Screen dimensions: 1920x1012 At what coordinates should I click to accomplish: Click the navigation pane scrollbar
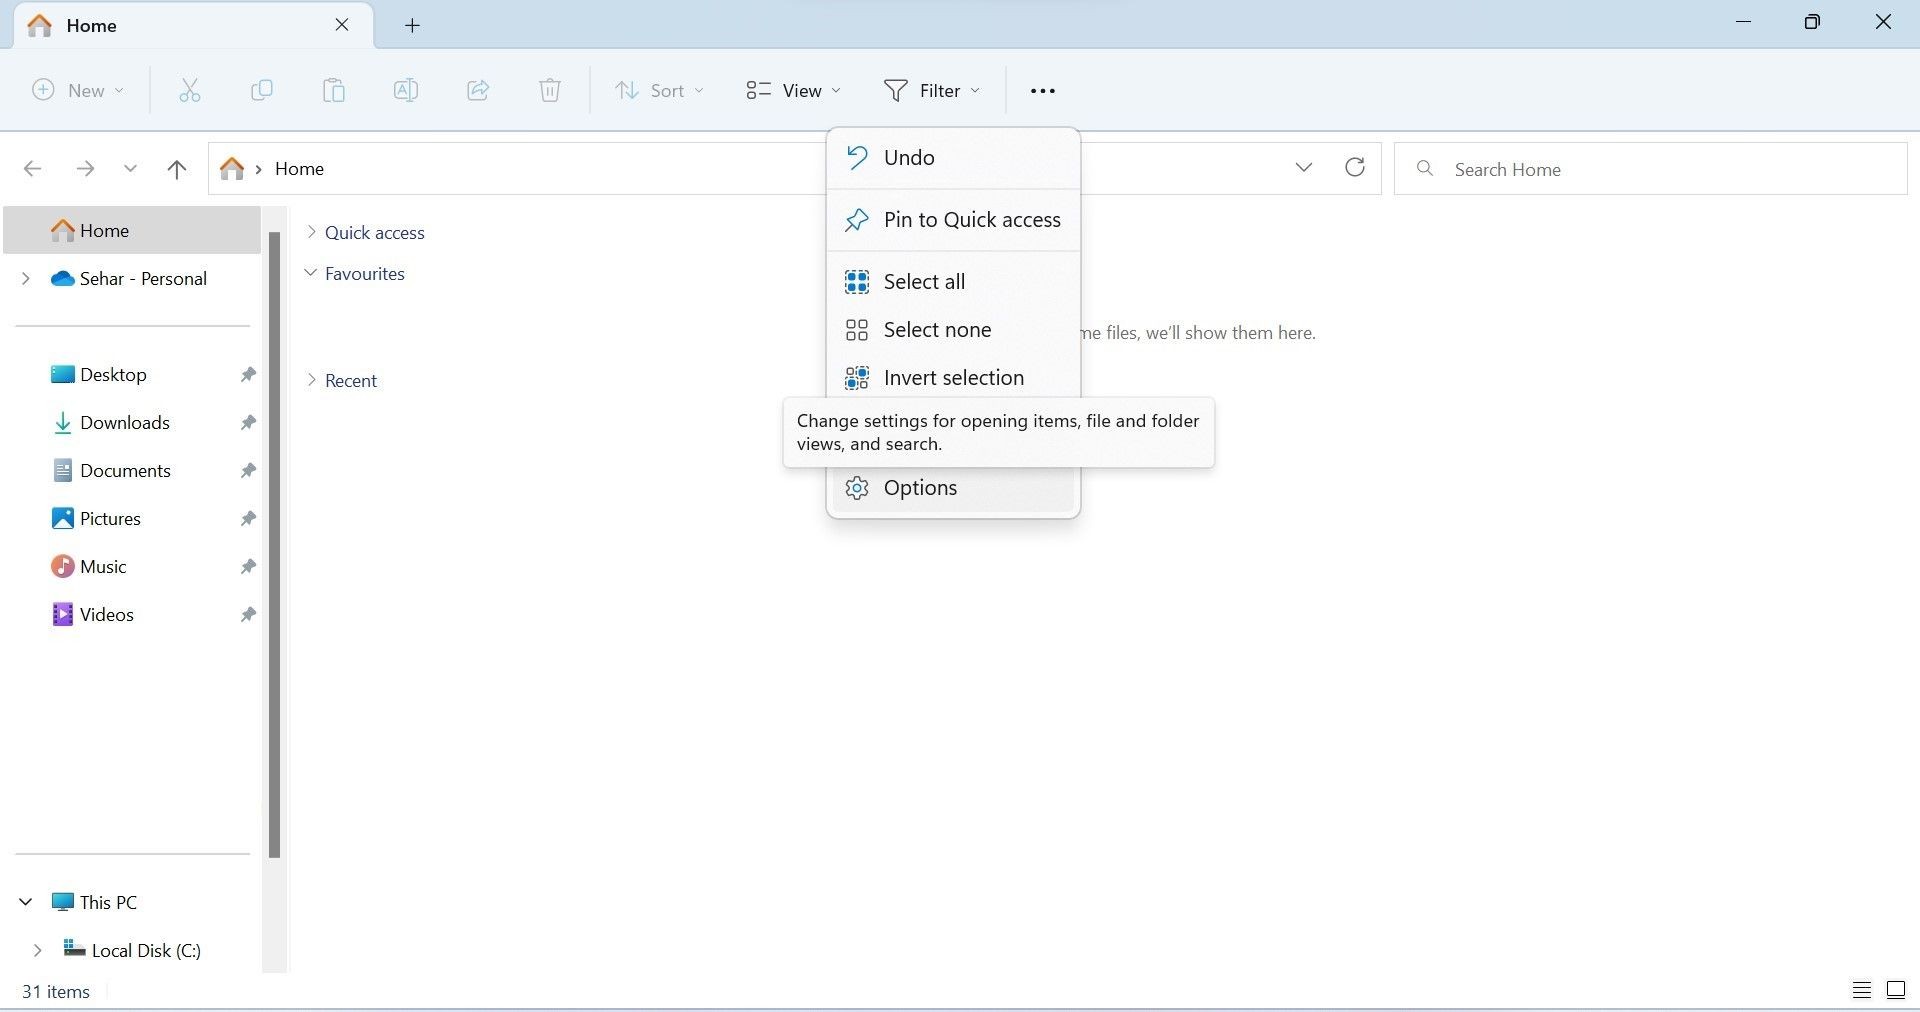pos(274,545)
